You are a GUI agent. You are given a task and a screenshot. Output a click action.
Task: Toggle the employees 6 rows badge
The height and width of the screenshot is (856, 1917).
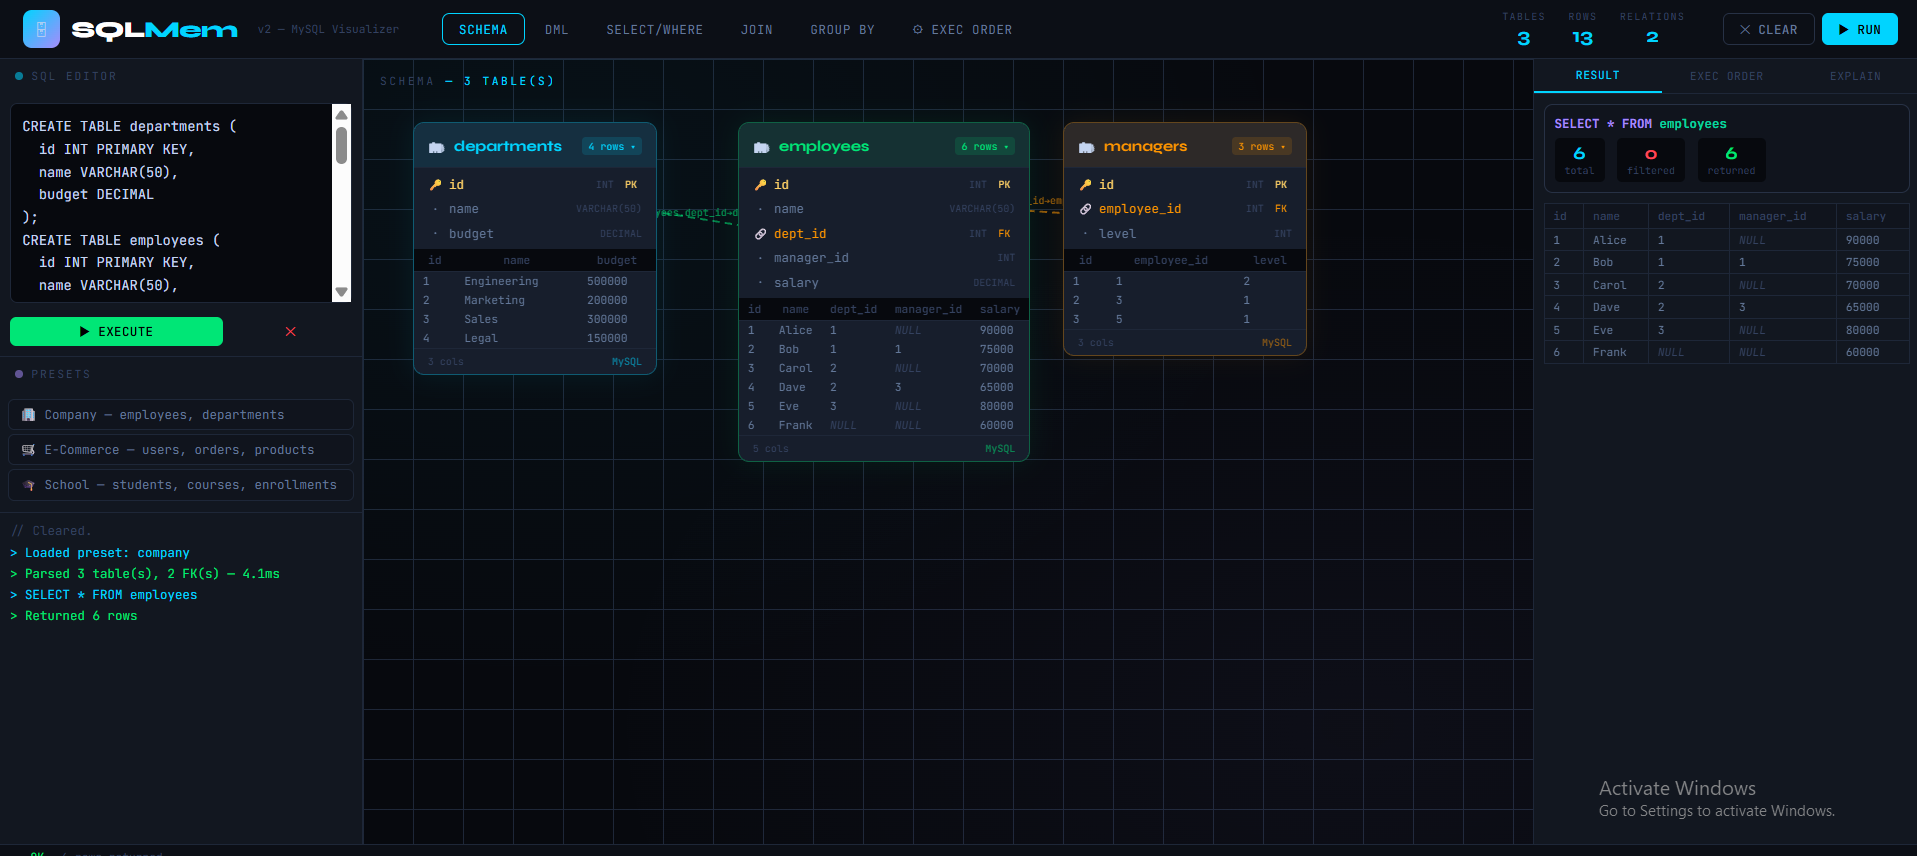pyautogui.click(x=985, y=147)
